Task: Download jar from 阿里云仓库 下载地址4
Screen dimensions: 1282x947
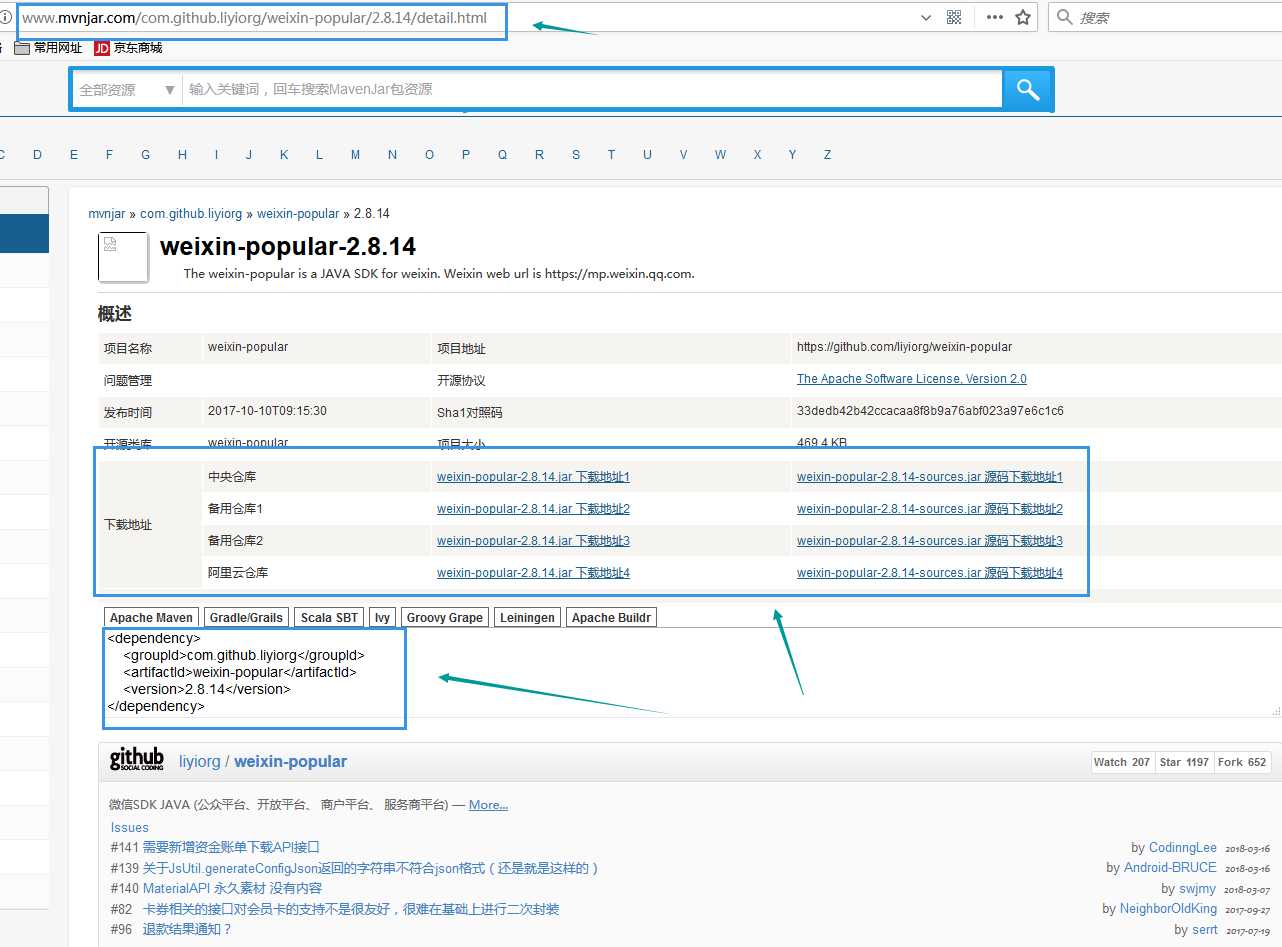Action: (533, 573)
